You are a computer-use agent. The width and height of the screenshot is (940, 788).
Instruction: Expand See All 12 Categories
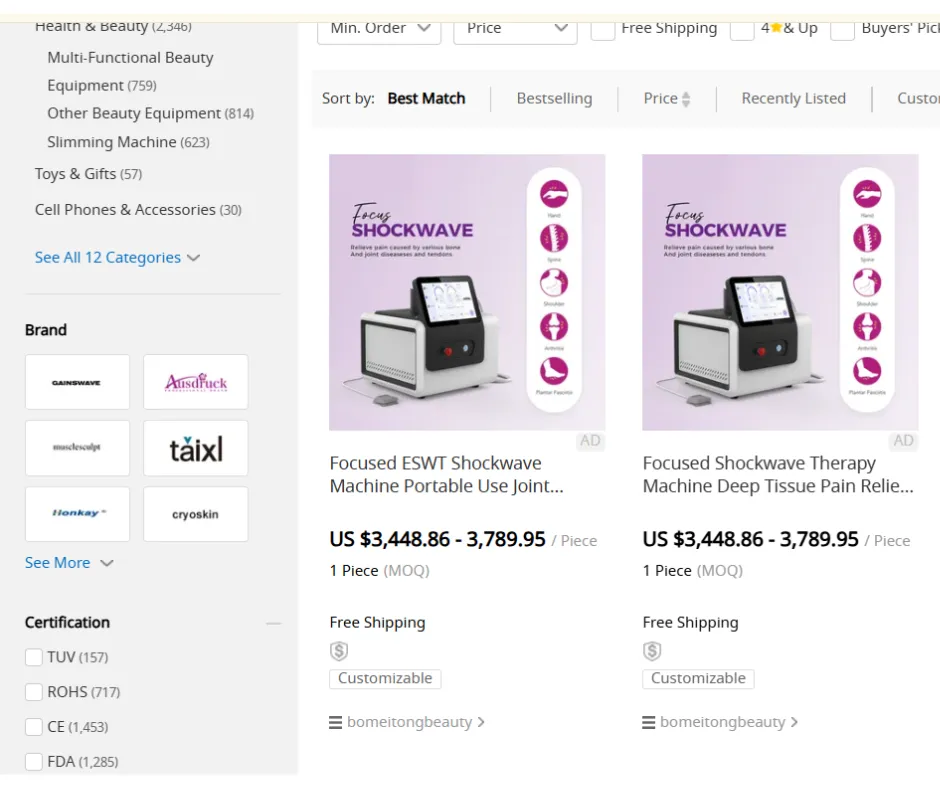pos(117,257)
